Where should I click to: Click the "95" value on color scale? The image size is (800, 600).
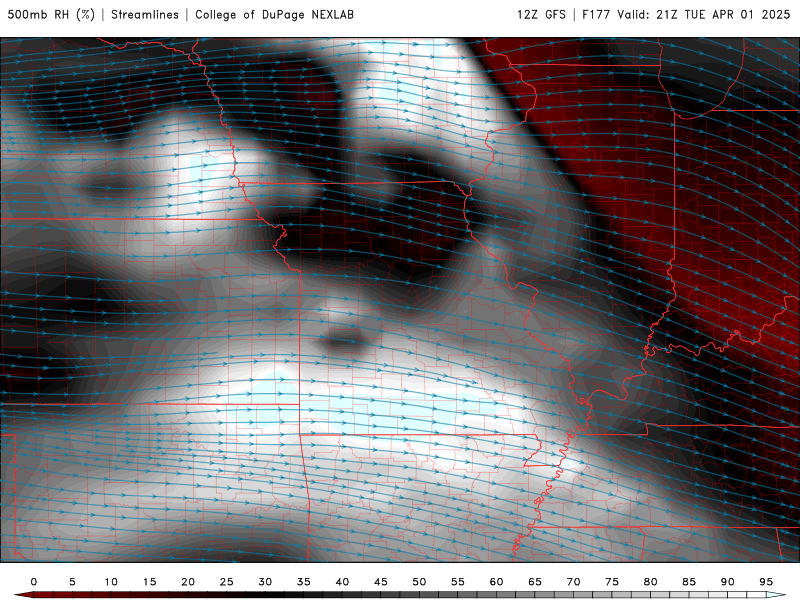point(766,582)
